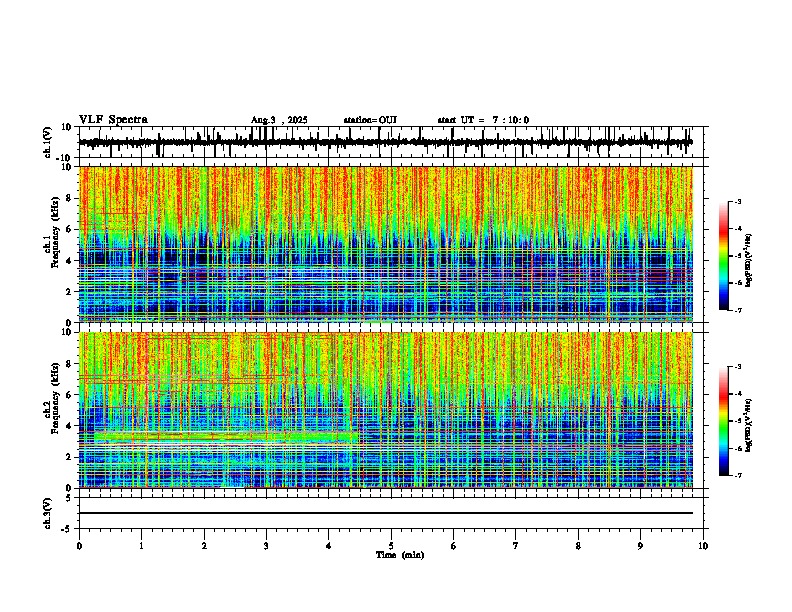
Task: Click the ch.1 spectrogram color scale bar
Action: (724, 256)
